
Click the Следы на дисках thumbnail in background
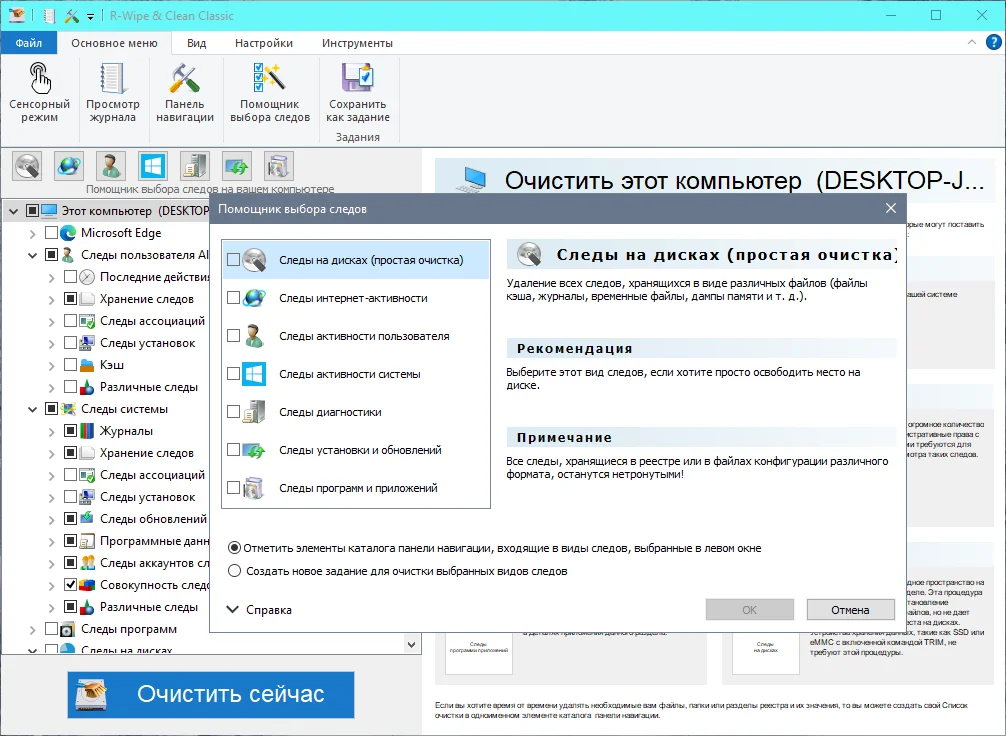click(765, 651)
